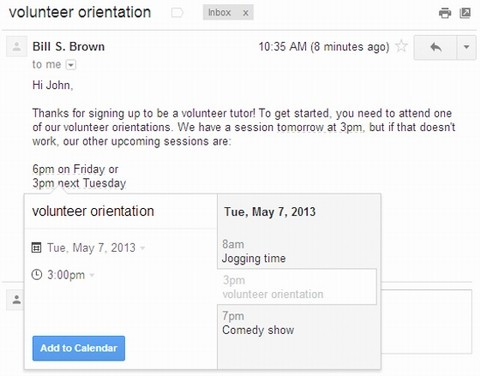Click the print icon
480x376 pixels.
pyautogui.click(x=445, y=13)
